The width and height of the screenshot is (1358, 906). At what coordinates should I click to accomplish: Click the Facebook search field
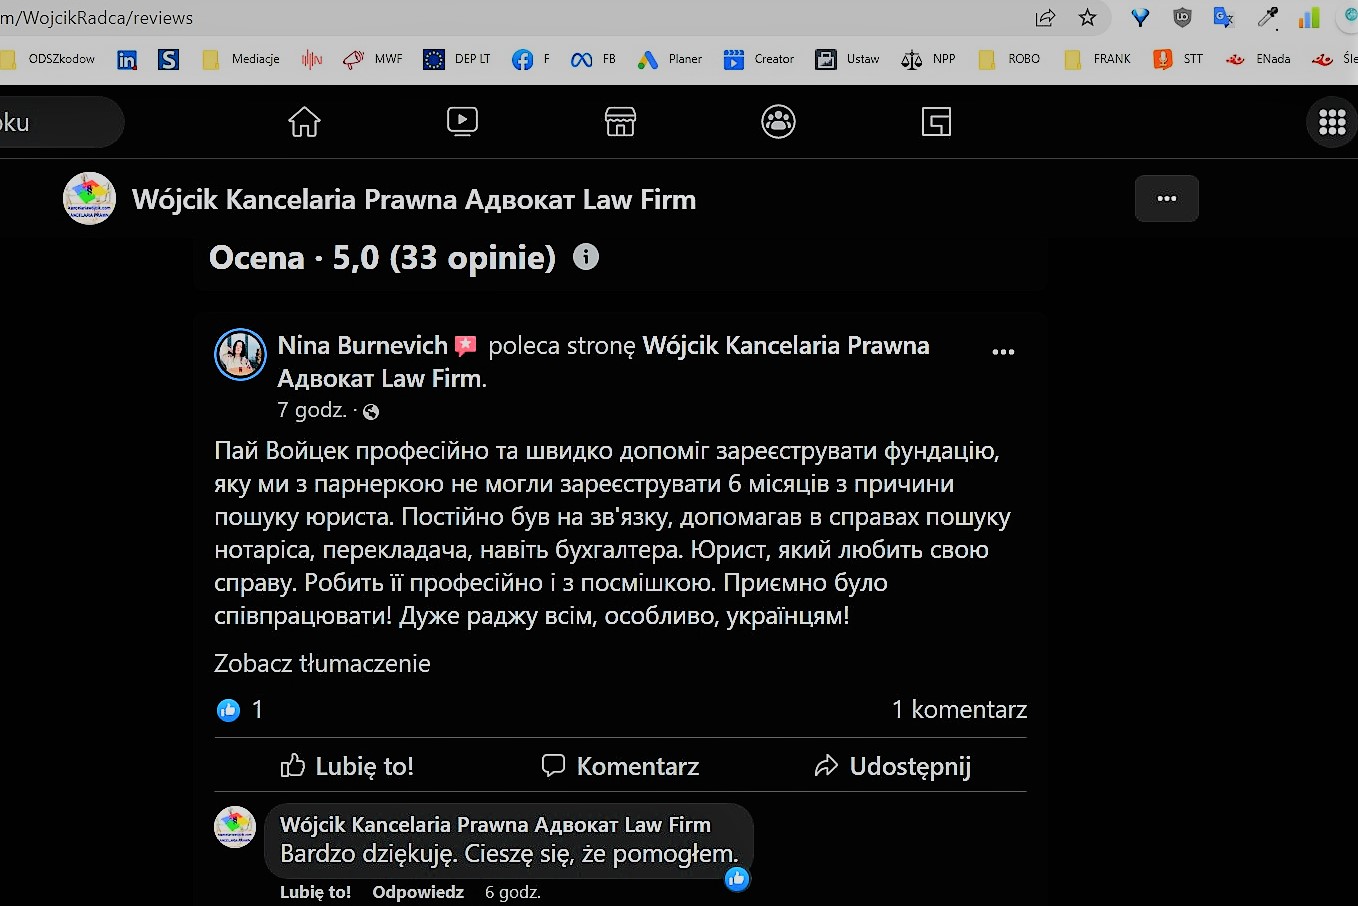[x=62, y=122]
